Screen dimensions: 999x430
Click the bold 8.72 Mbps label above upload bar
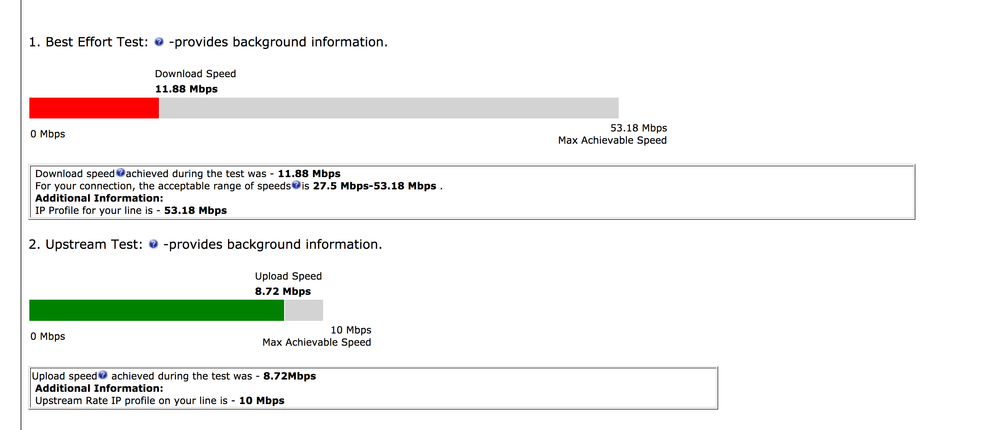coord(283,292)
